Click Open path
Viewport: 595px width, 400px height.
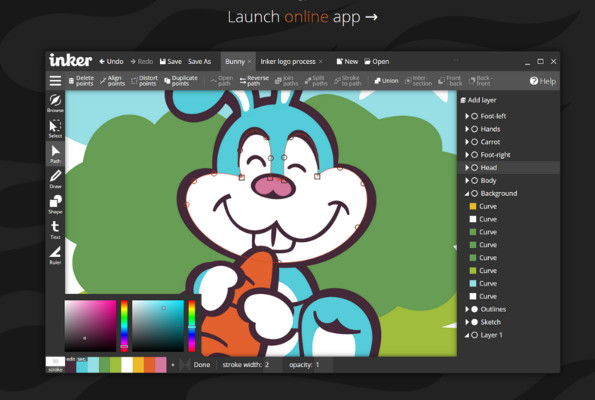point(222,81)
